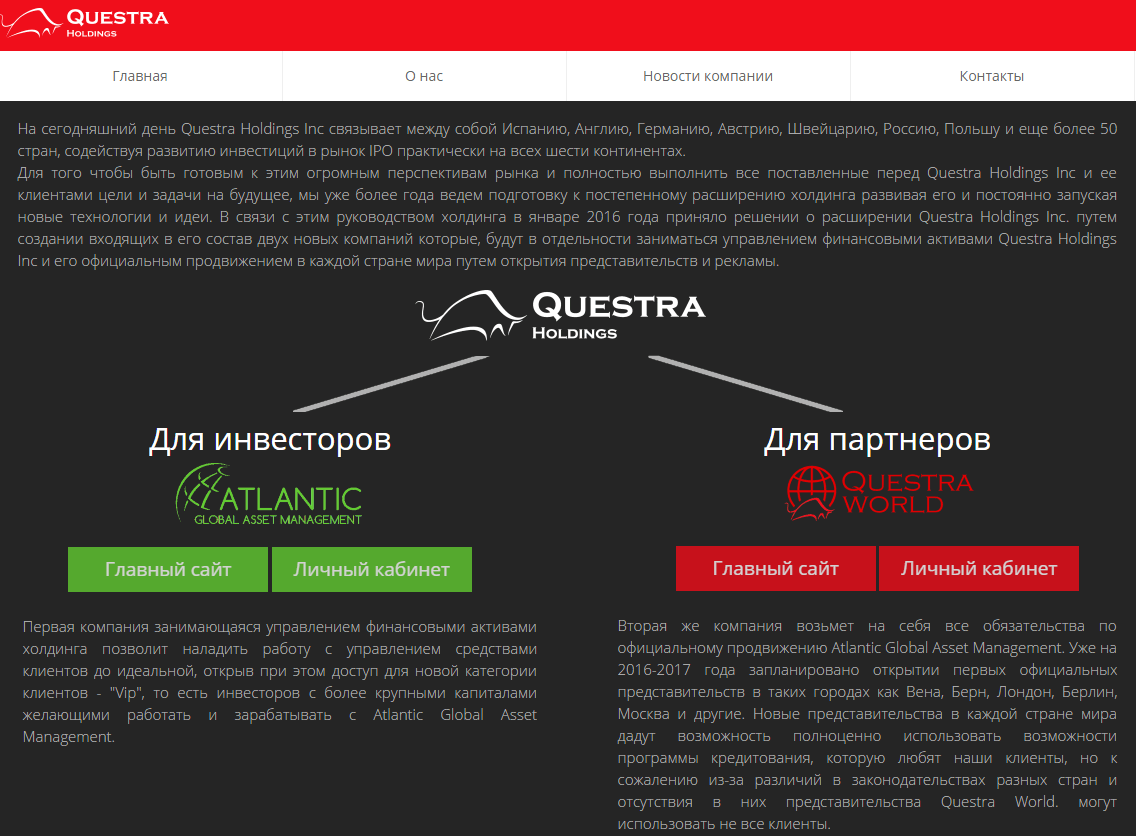Screen dimensions: 1136x836
Task: Open the red Личный кабинет button
Action: [979, 569]
